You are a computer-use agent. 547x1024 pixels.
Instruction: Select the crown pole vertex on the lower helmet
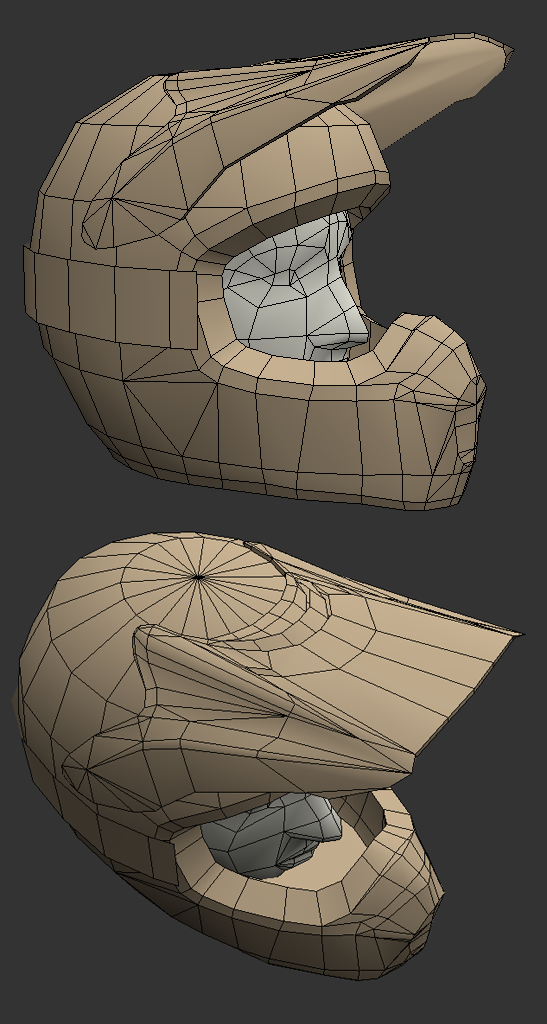coord(198,577)
